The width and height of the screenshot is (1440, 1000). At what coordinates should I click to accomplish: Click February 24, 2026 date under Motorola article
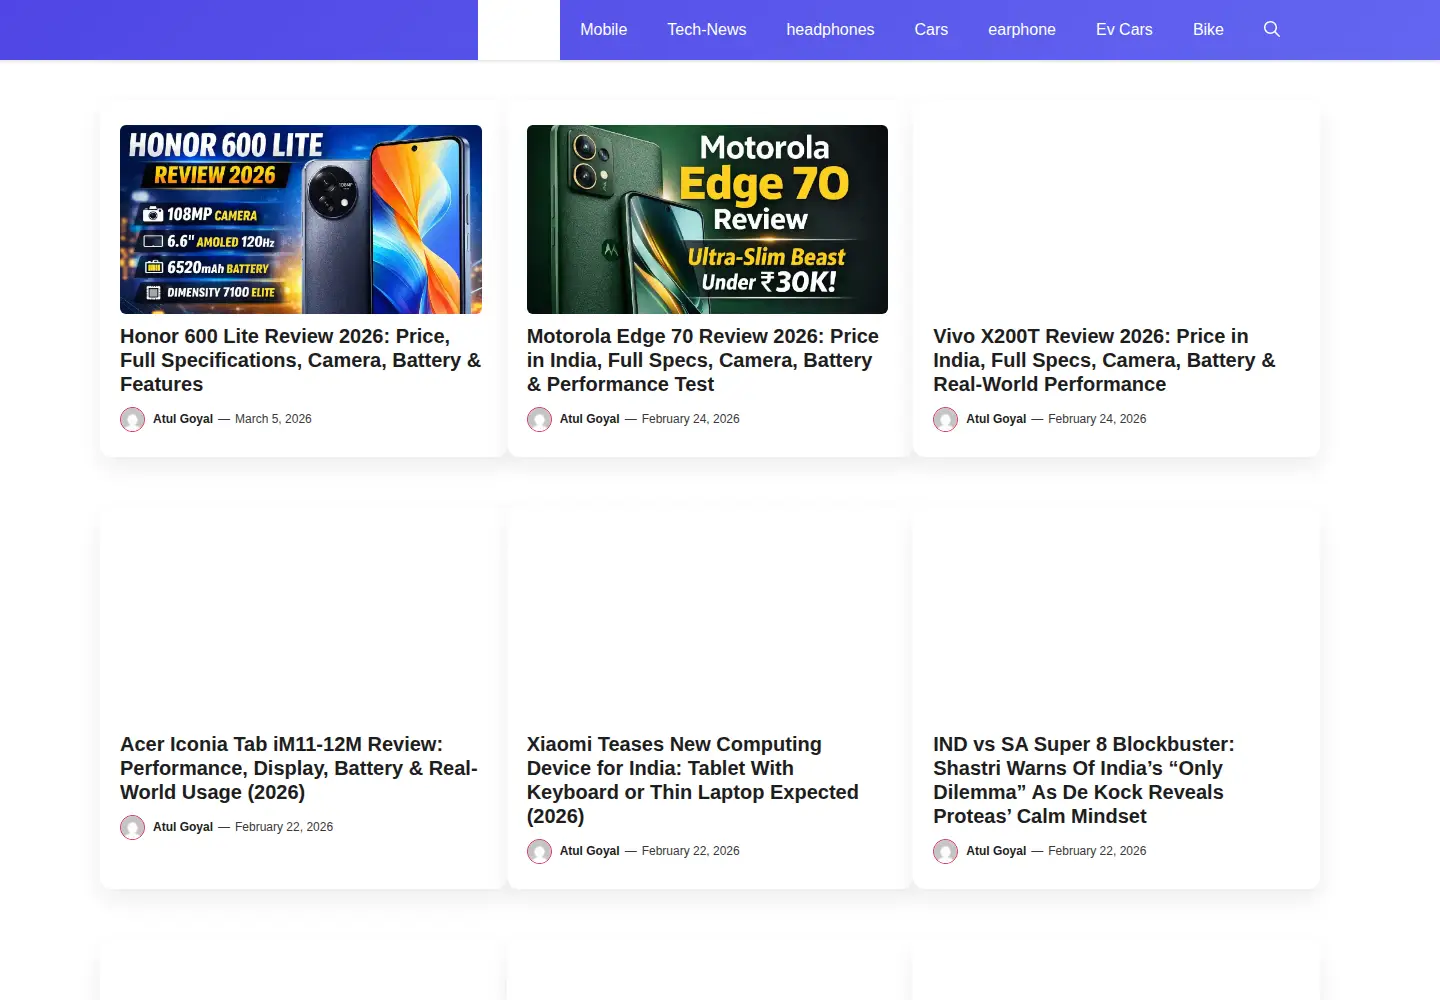pos(691,419)
